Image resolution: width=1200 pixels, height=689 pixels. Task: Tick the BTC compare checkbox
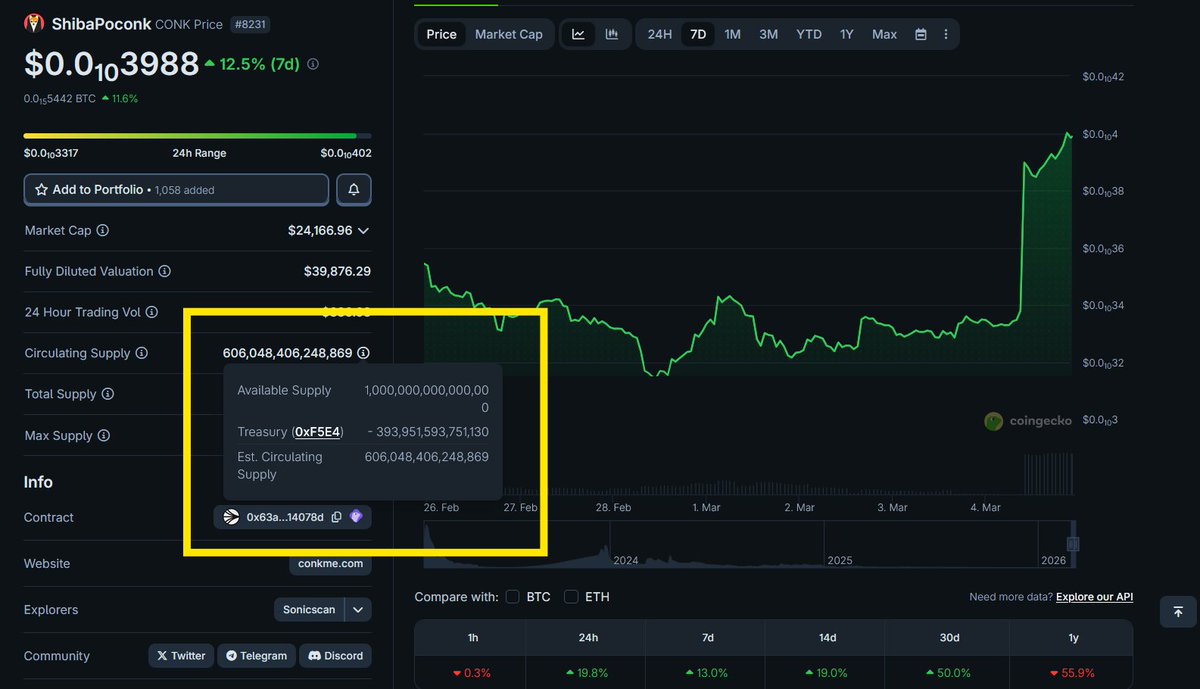(x=512, y=597)
